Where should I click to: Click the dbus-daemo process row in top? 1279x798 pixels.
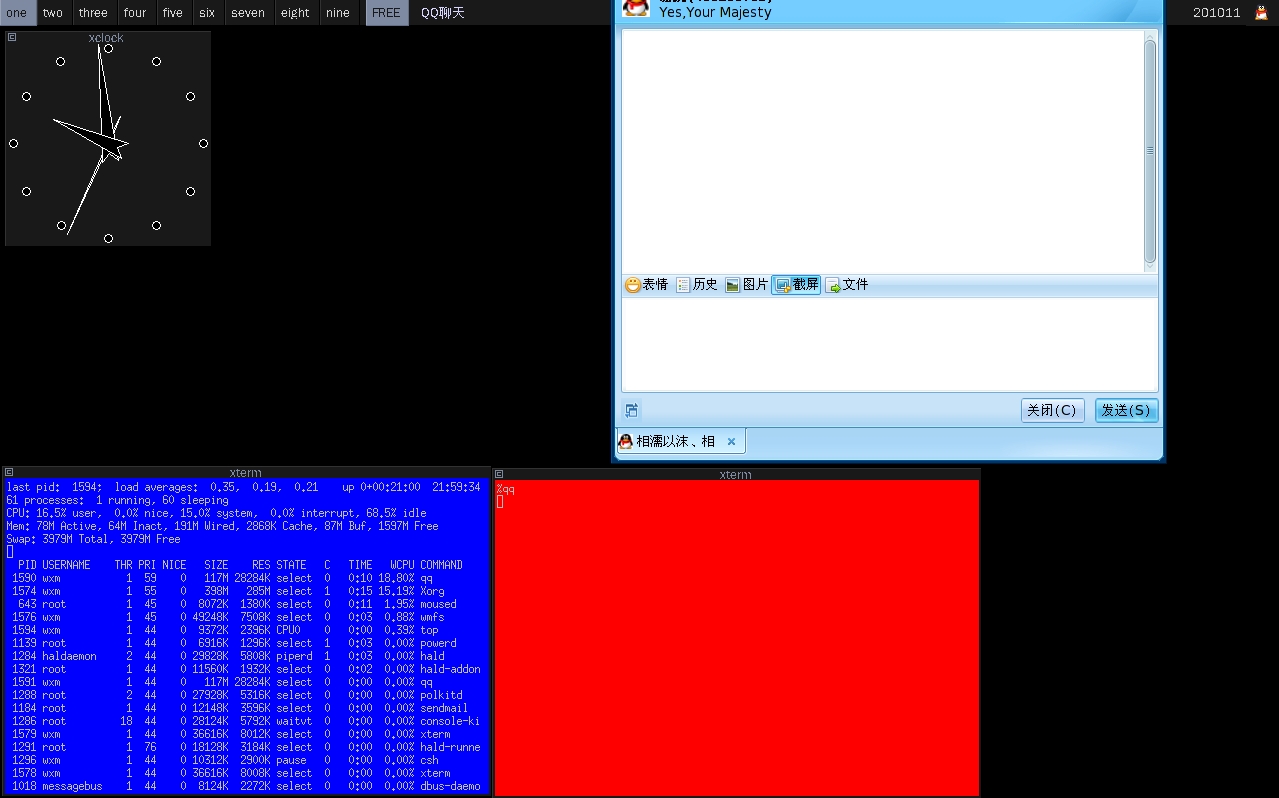pyautogui.click(x=246, y=786)
